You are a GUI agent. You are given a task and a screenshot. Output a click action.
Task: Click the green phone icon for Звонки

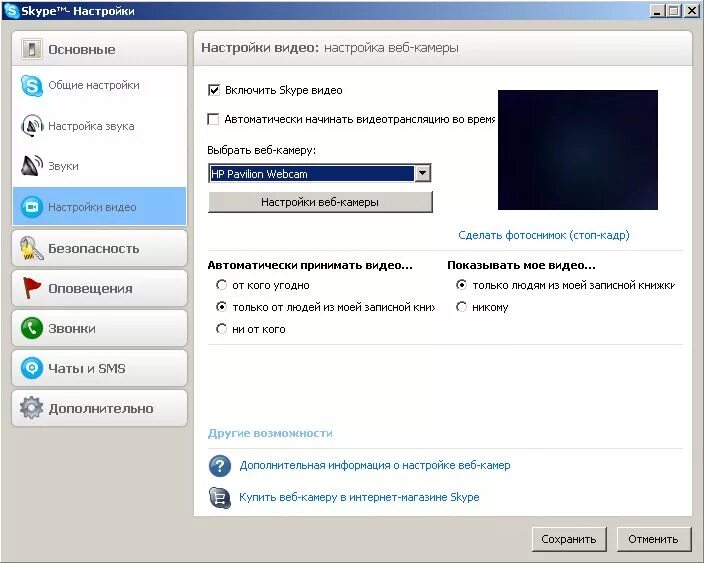[32, 328]
